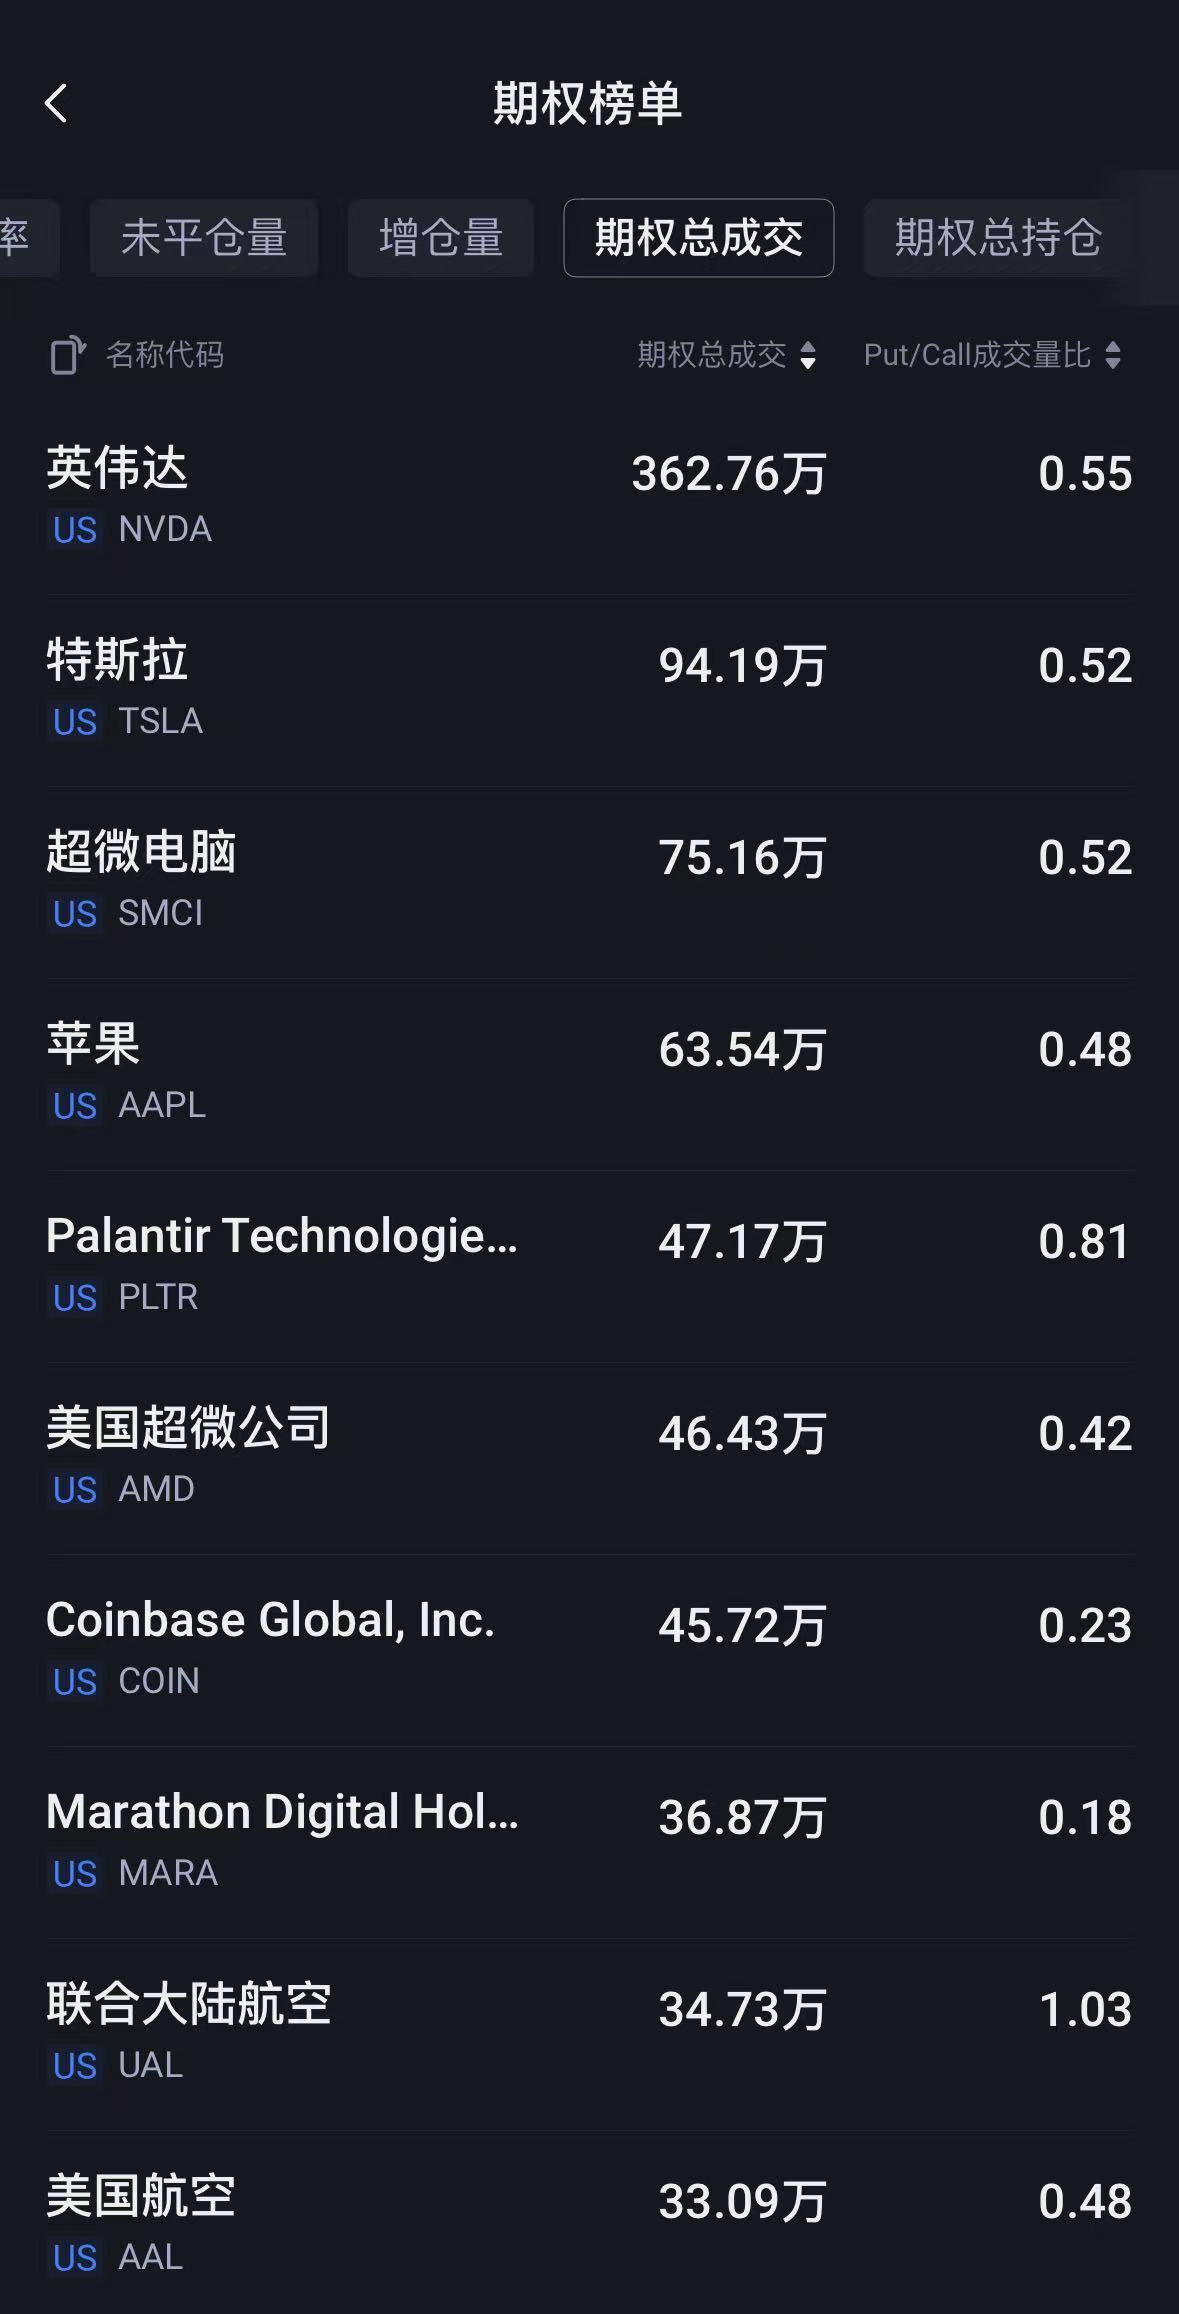
Task: Switch to 未平仓量 tab
Action: 204,238
